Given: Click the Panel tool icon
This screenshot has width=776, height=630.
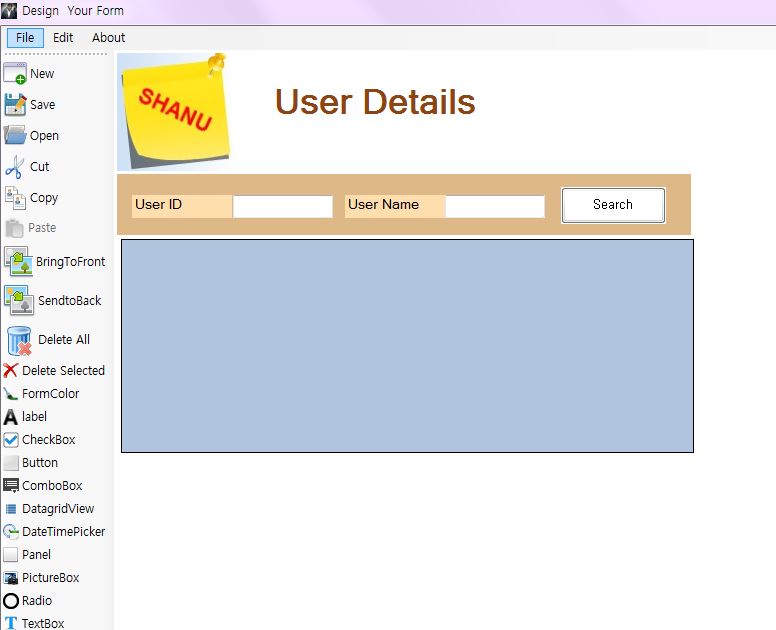Looking at the screenshot, I should 10,555.
